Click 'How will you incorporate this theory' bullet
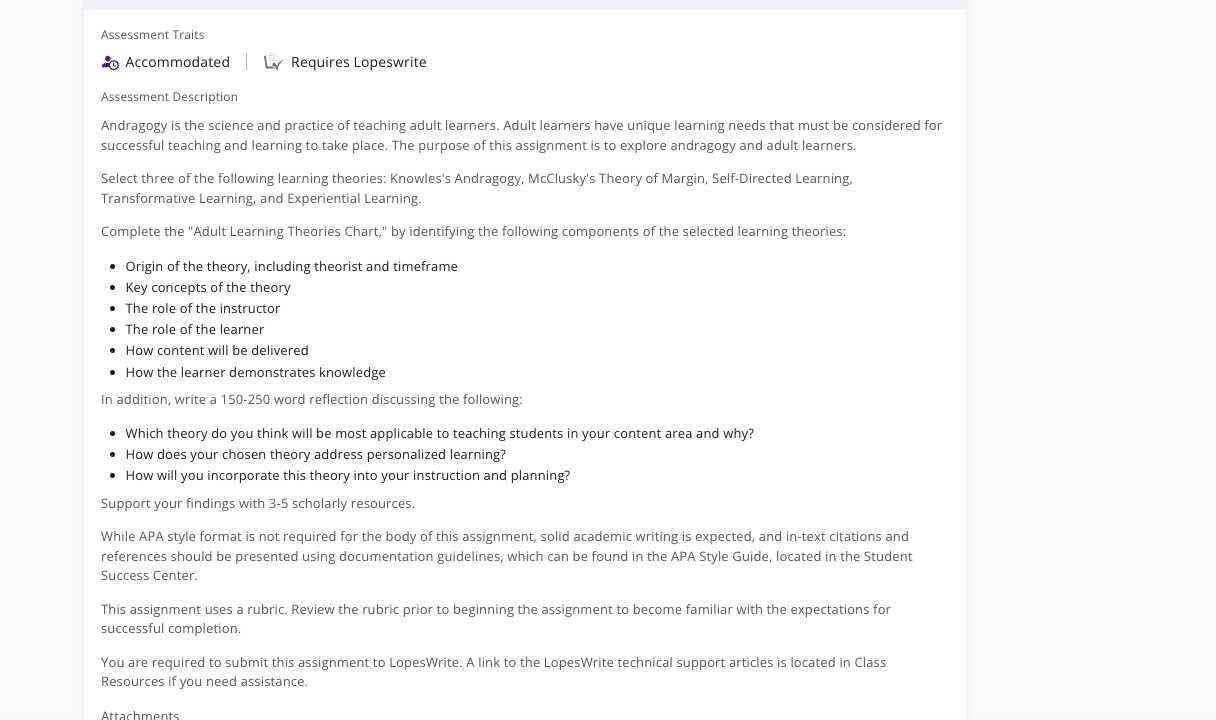The width and height of the screenshot is (1216, 720). pos(347,475)
